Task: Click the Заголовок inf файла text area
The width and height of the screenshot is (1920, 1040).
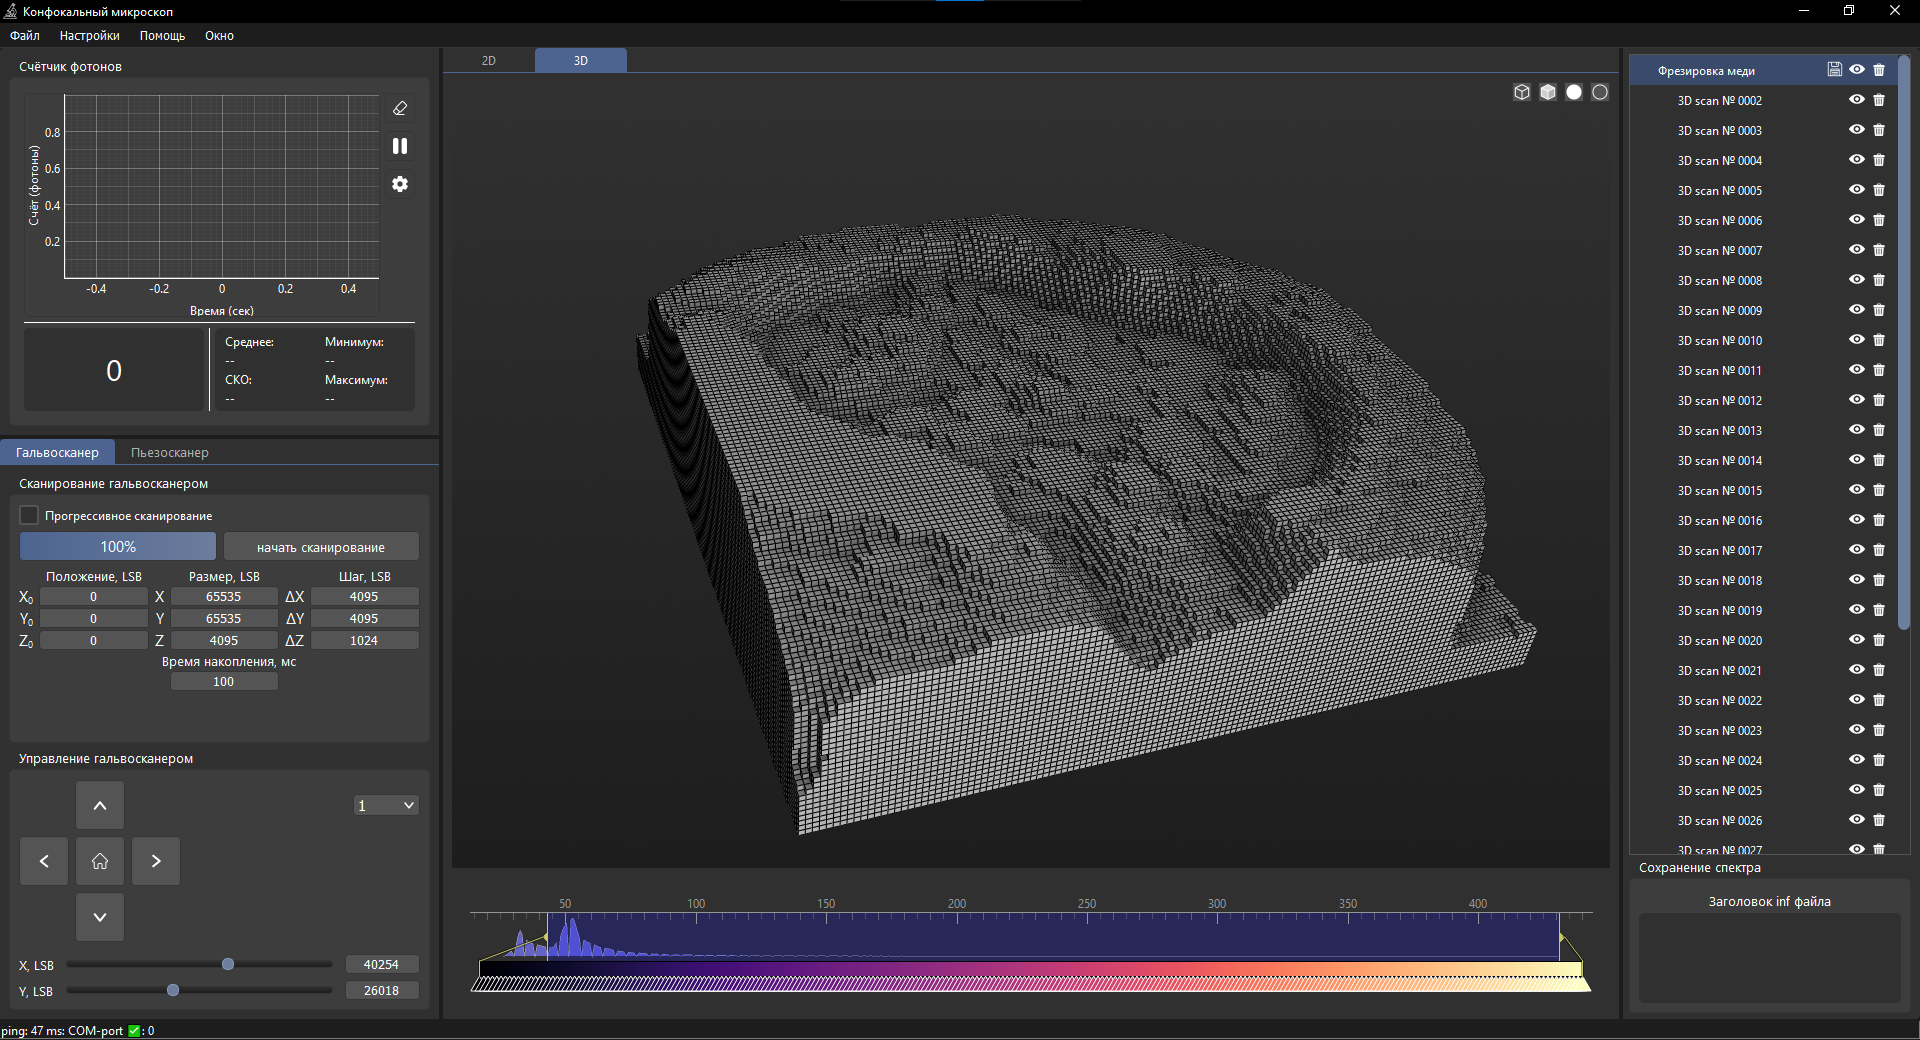Action: click(1769, 957)
